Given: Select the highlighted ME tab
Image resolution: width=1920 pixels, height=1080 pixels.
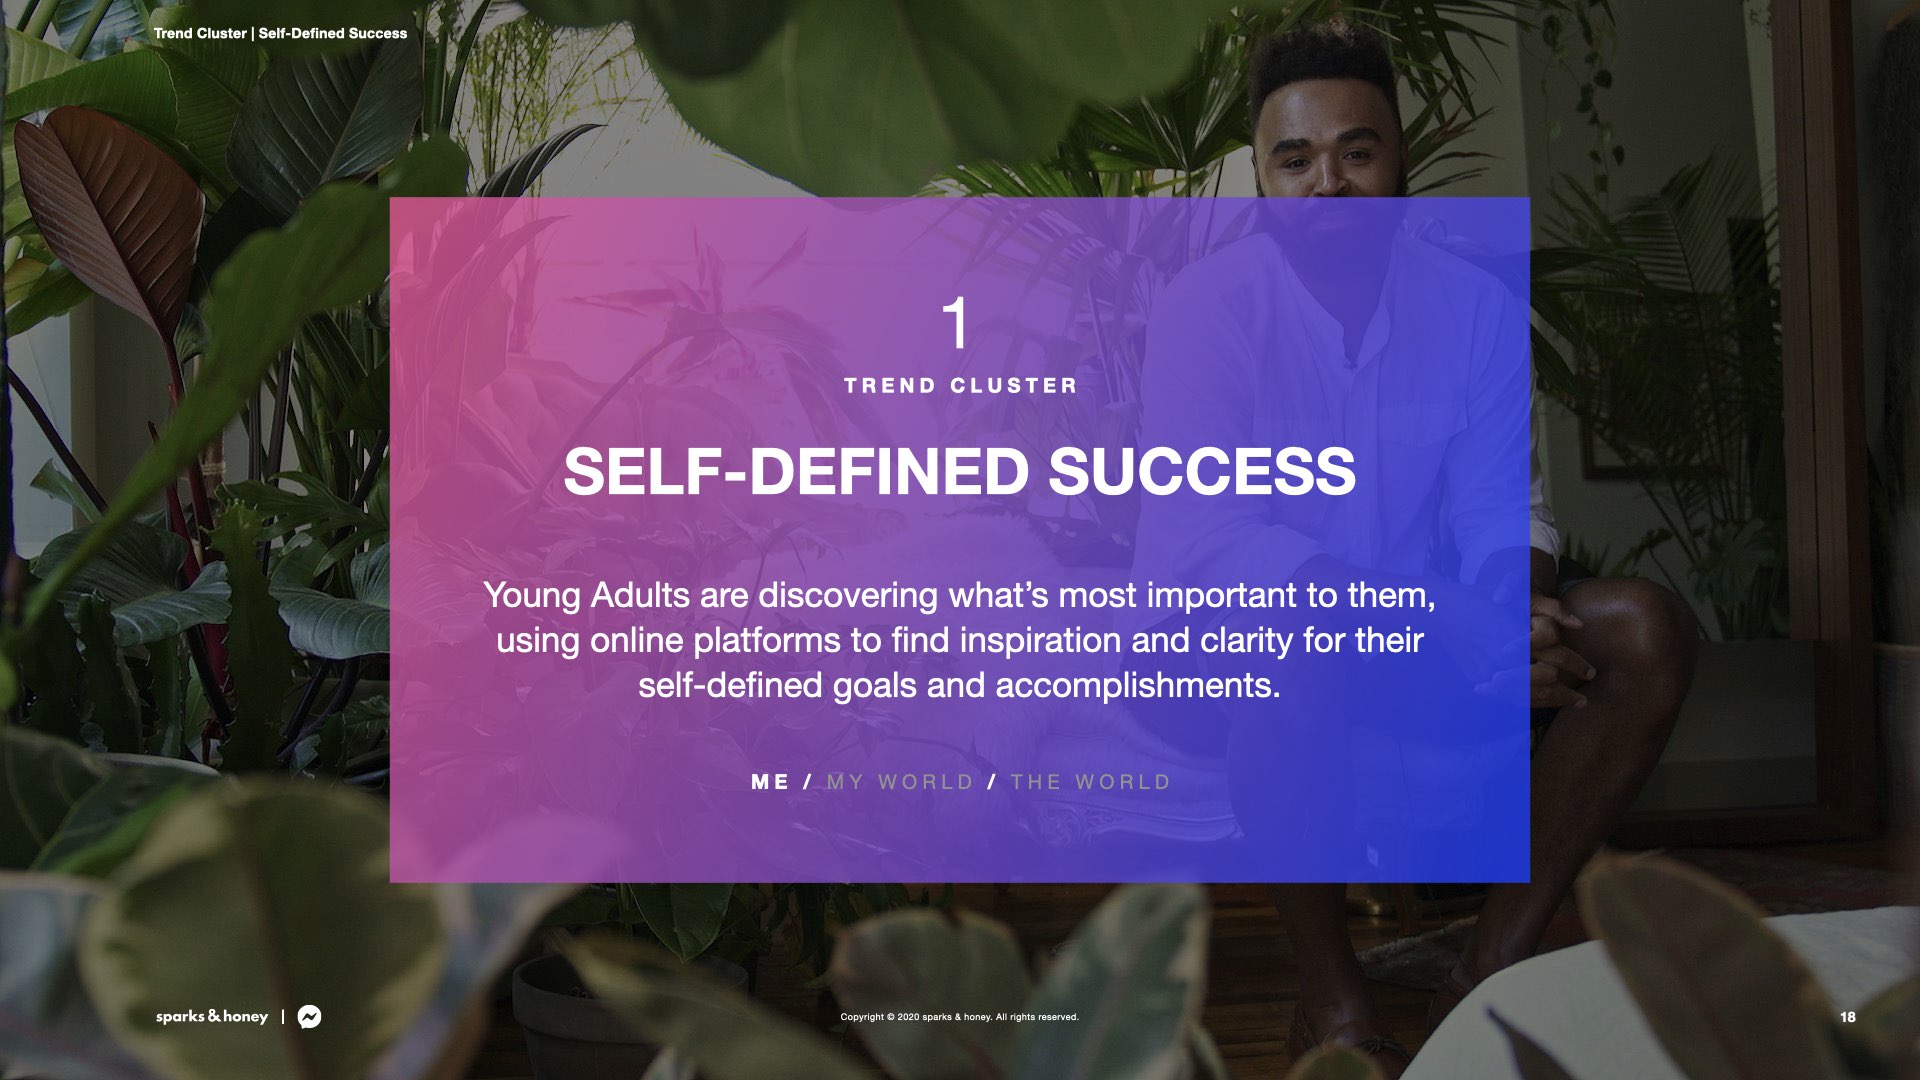Looking at the screenshot, I should coord(770,782).
